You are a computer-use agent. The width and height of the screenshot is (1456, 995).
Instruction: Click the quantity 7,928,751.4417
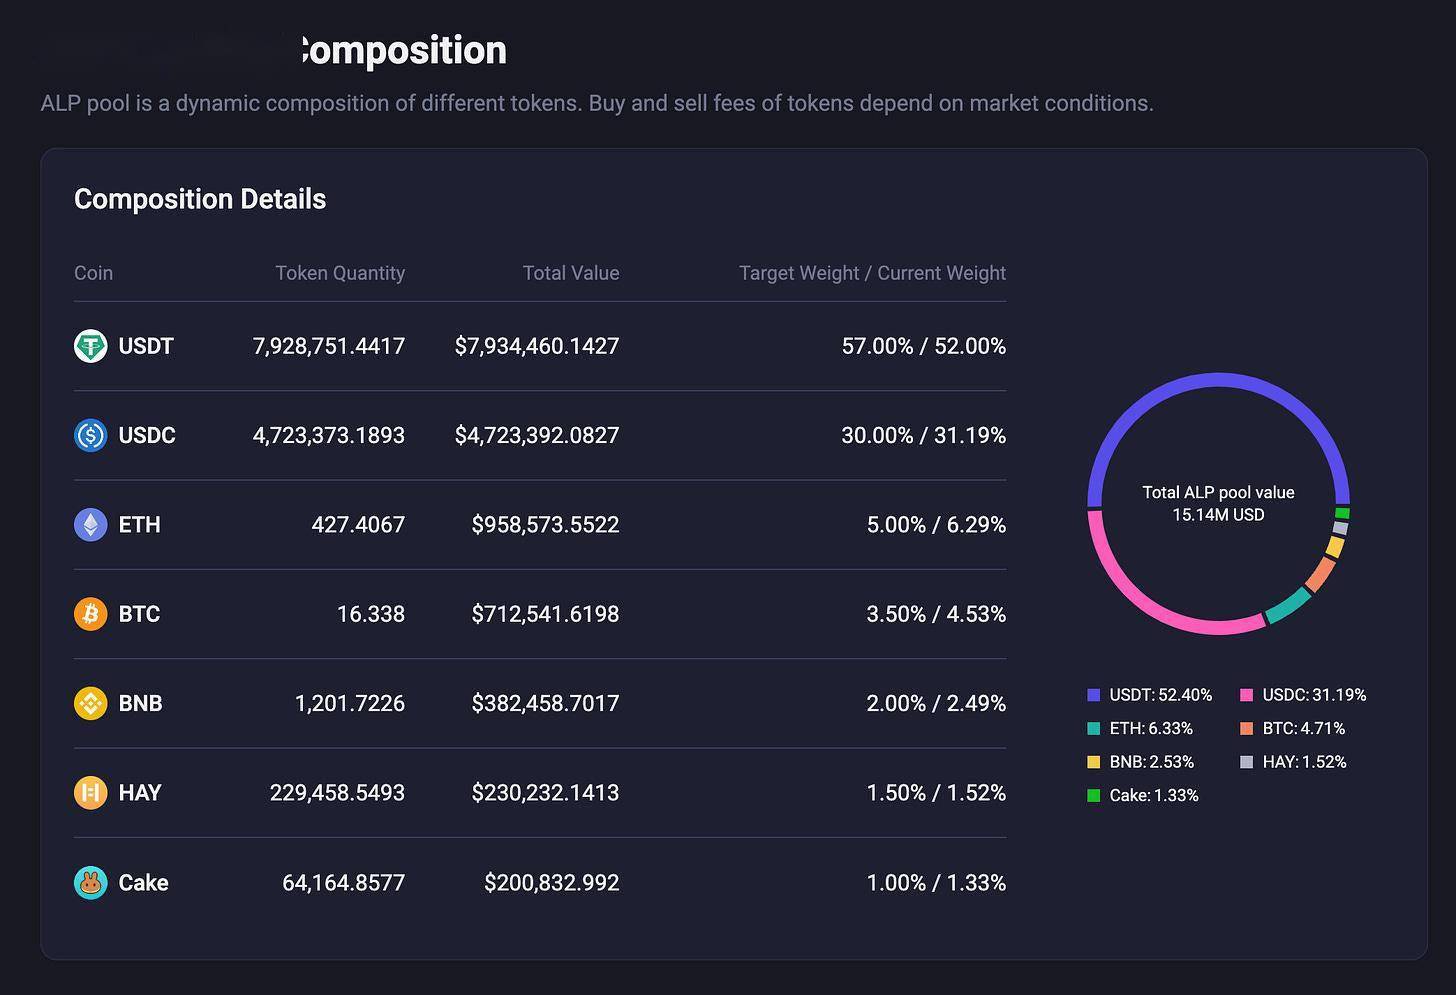(x=329, y=346)
